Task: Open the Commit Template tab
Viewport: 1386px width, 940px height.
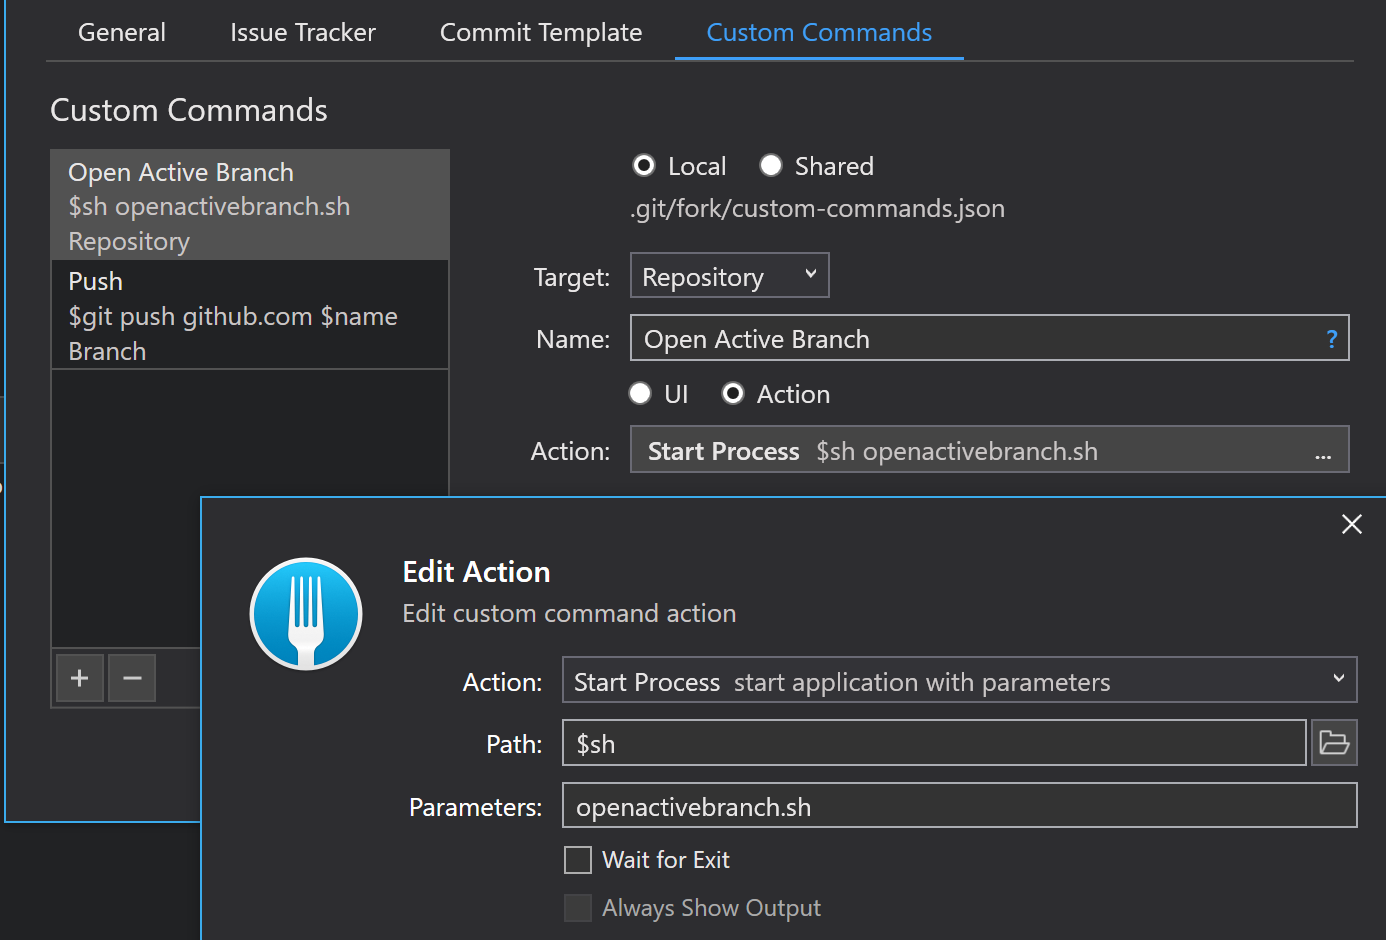Action: [540, 32]
